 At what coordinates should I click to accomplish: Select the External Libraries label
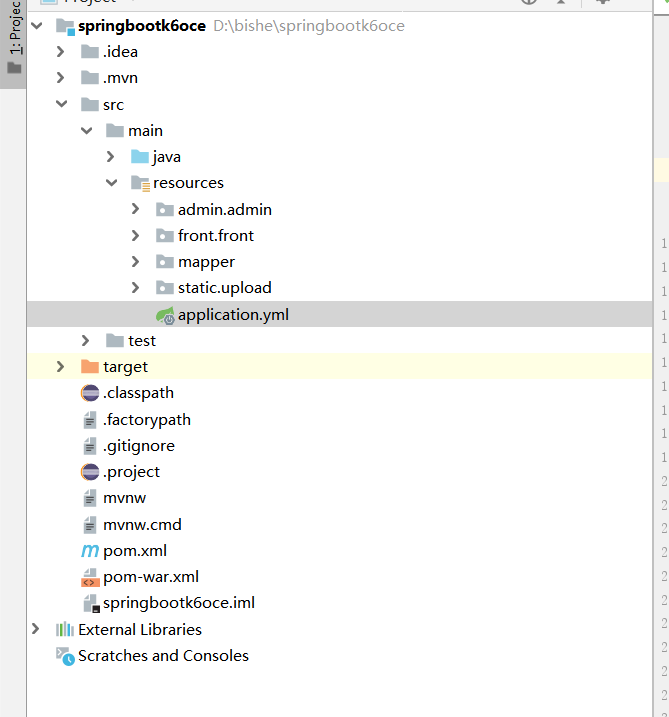tap(140, 630)
